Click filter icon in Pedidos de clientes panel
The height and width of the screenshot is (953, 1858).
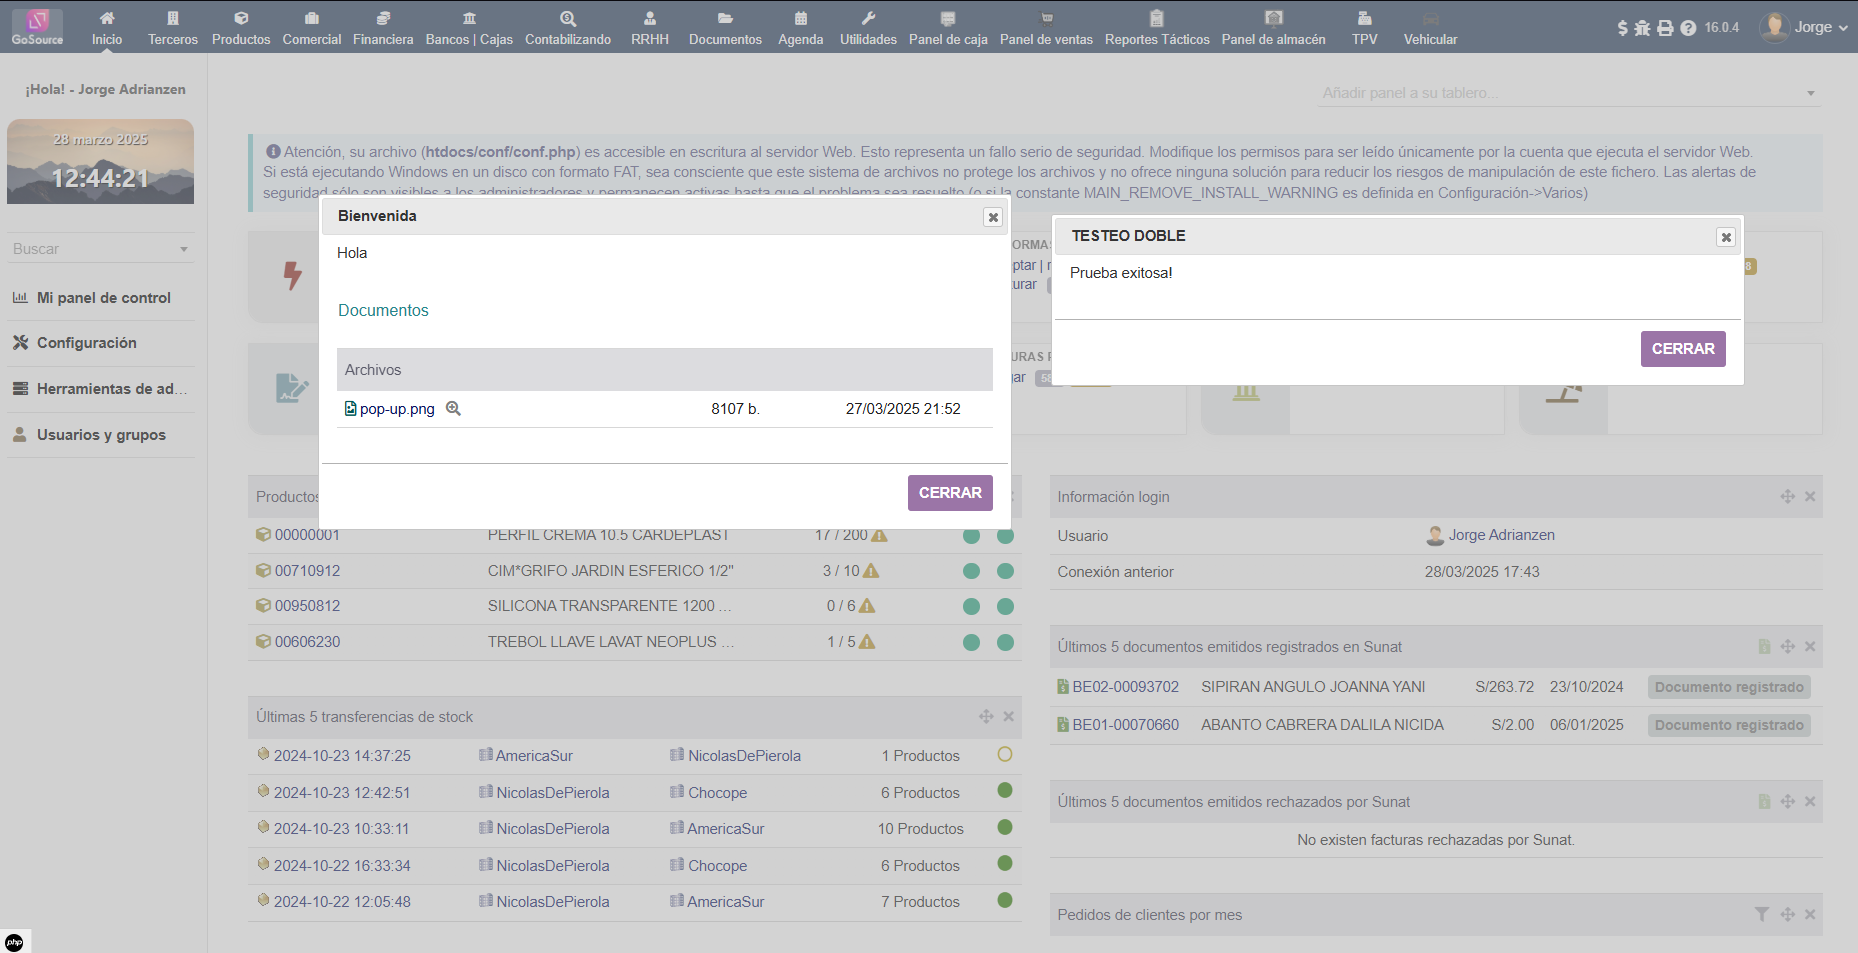tap(1761, 914)
